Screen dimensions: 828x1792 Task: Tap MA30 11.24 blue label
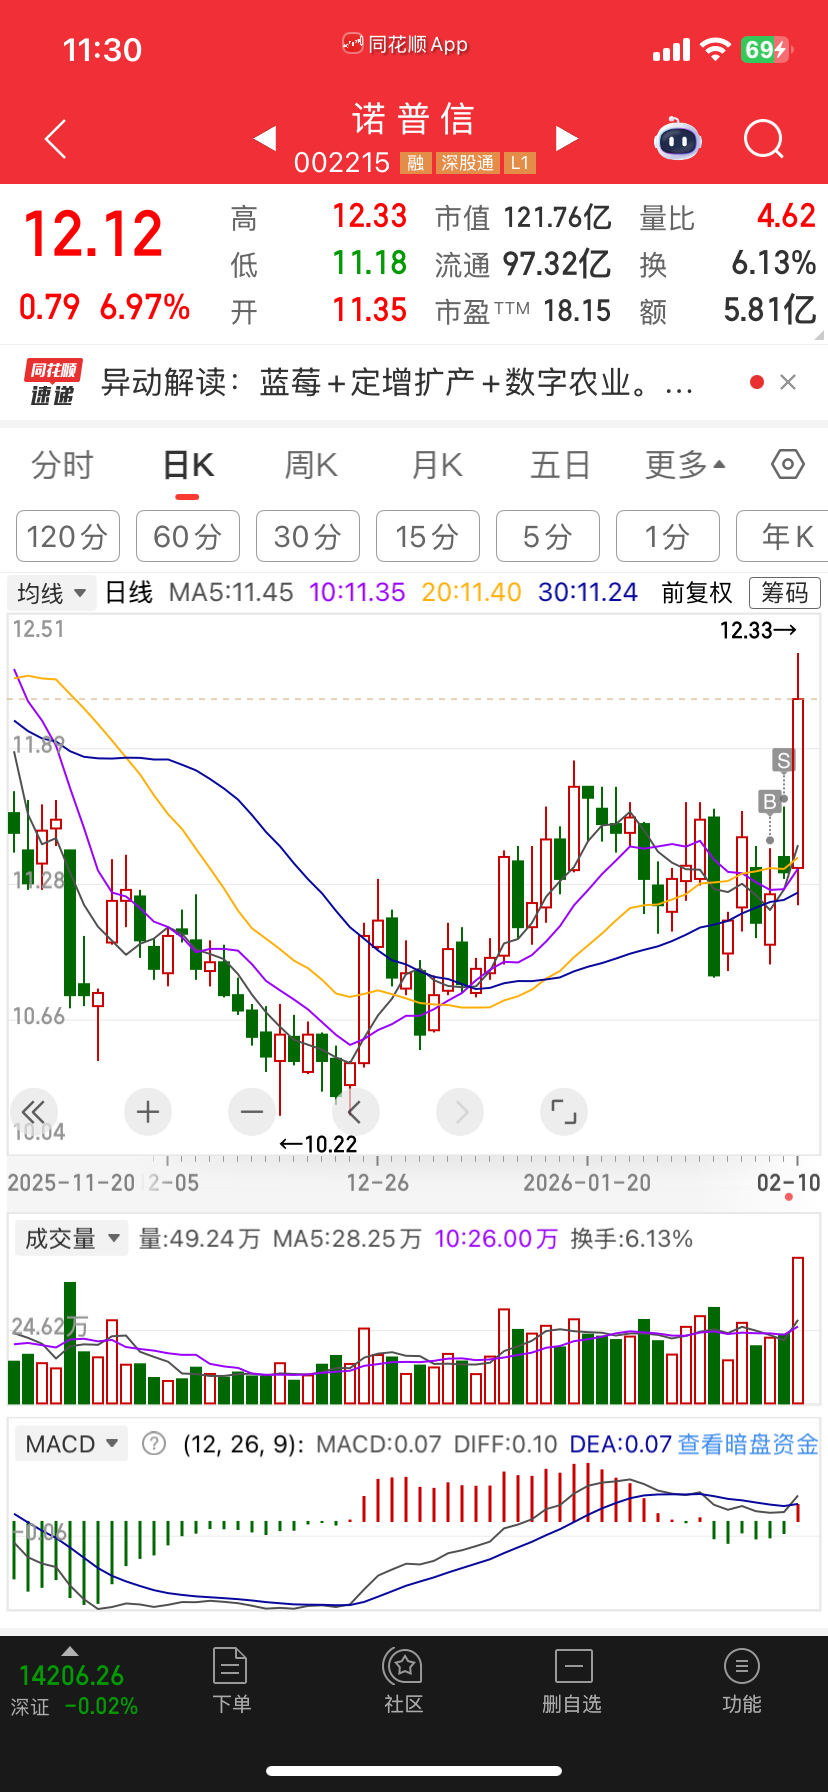coord(588,592)
